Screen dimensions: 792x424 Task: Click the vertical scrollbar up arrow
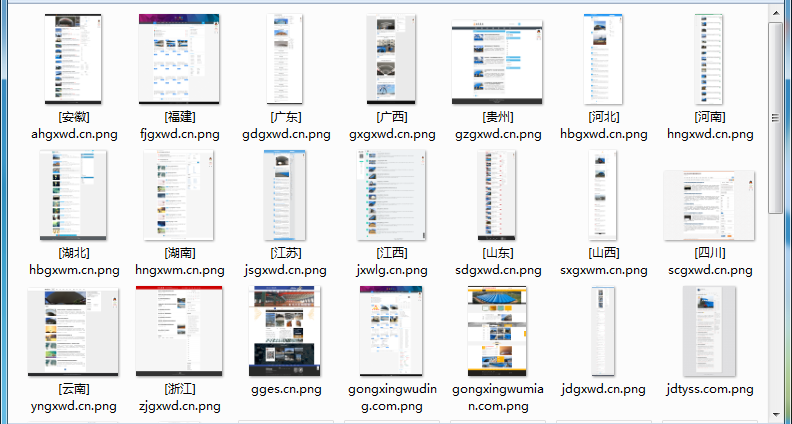(x=776, y=12)
